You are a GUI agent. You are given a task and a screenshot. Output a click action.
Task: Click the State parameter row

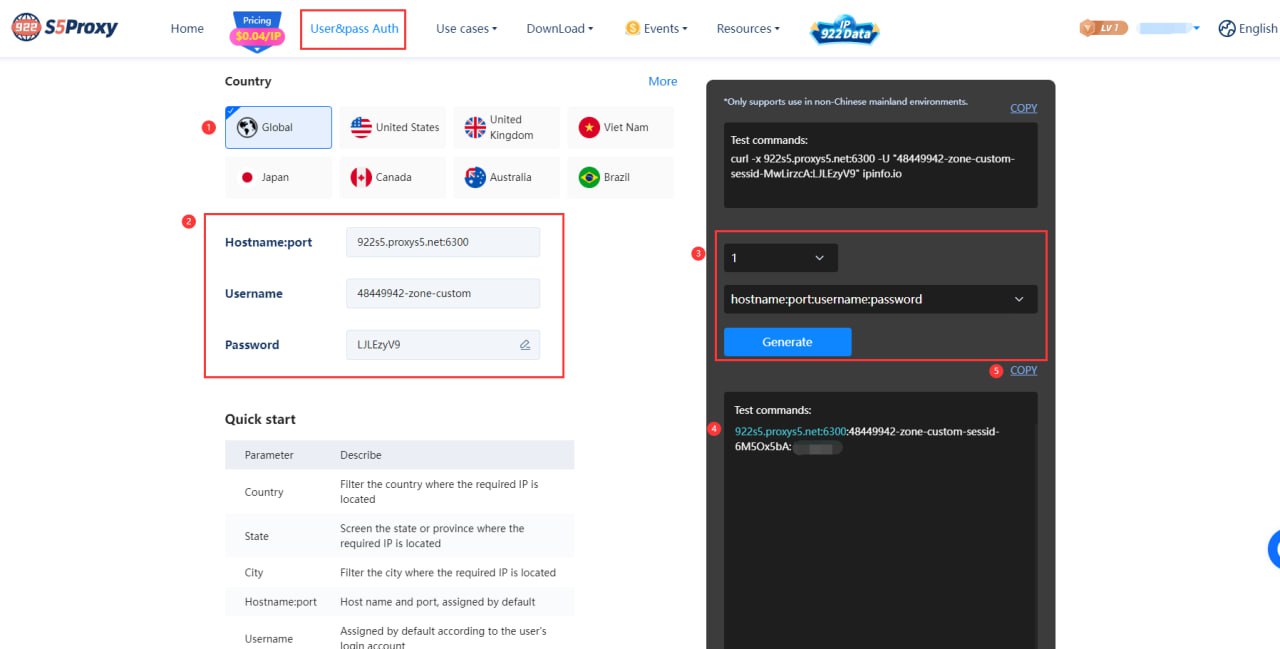click(x=400, y=536)
